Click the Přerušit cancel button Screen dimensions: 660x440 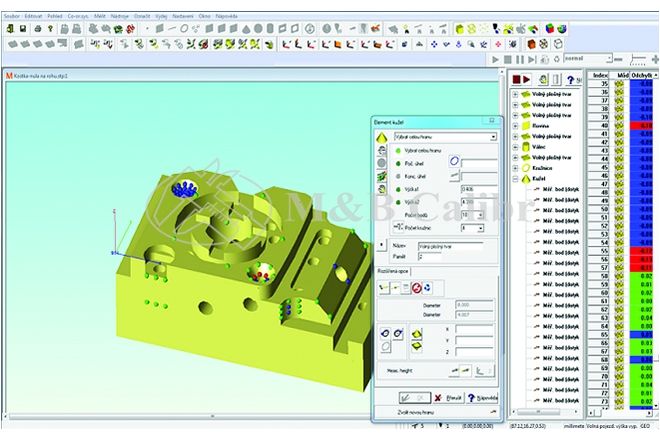[x=451, y=396]
